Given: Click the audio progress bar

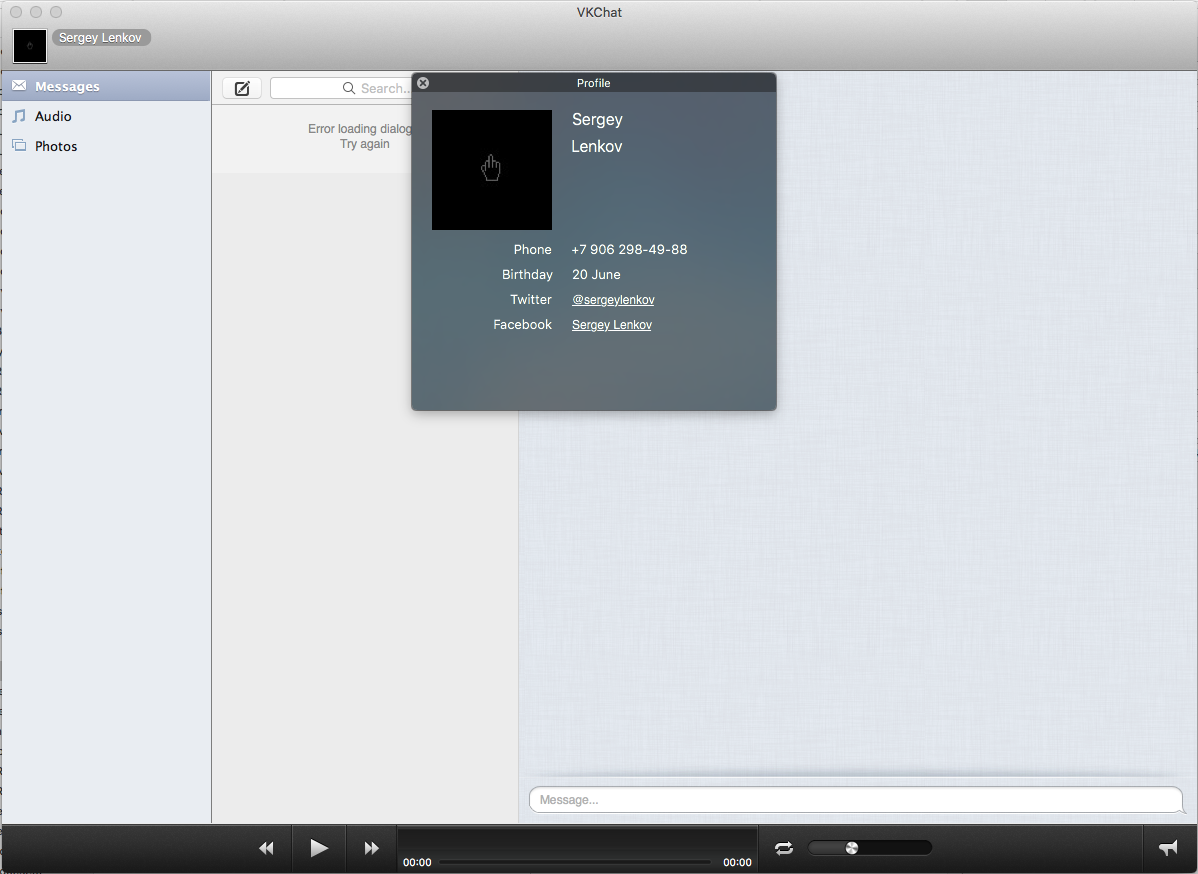Looking at the screenshot, I should pyautogui.click(x=575, y=862).
